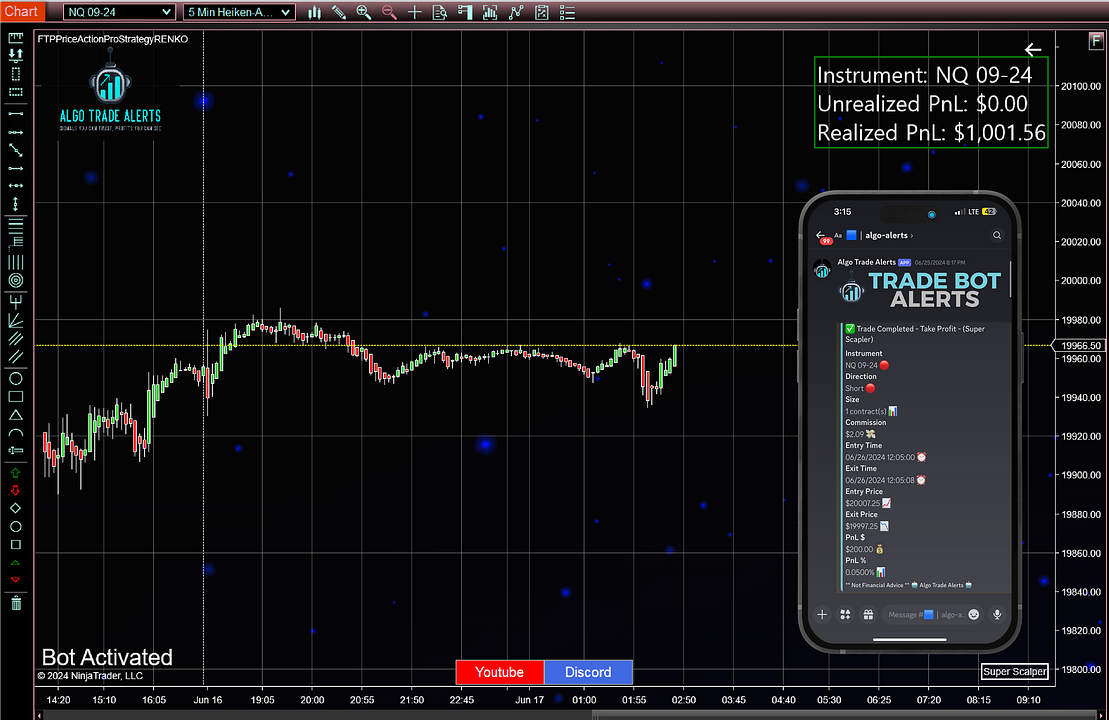Select the Fibonacci Time Extensions tool
The height and width of the screenshot is (720, 1109).
pos(16,262)
